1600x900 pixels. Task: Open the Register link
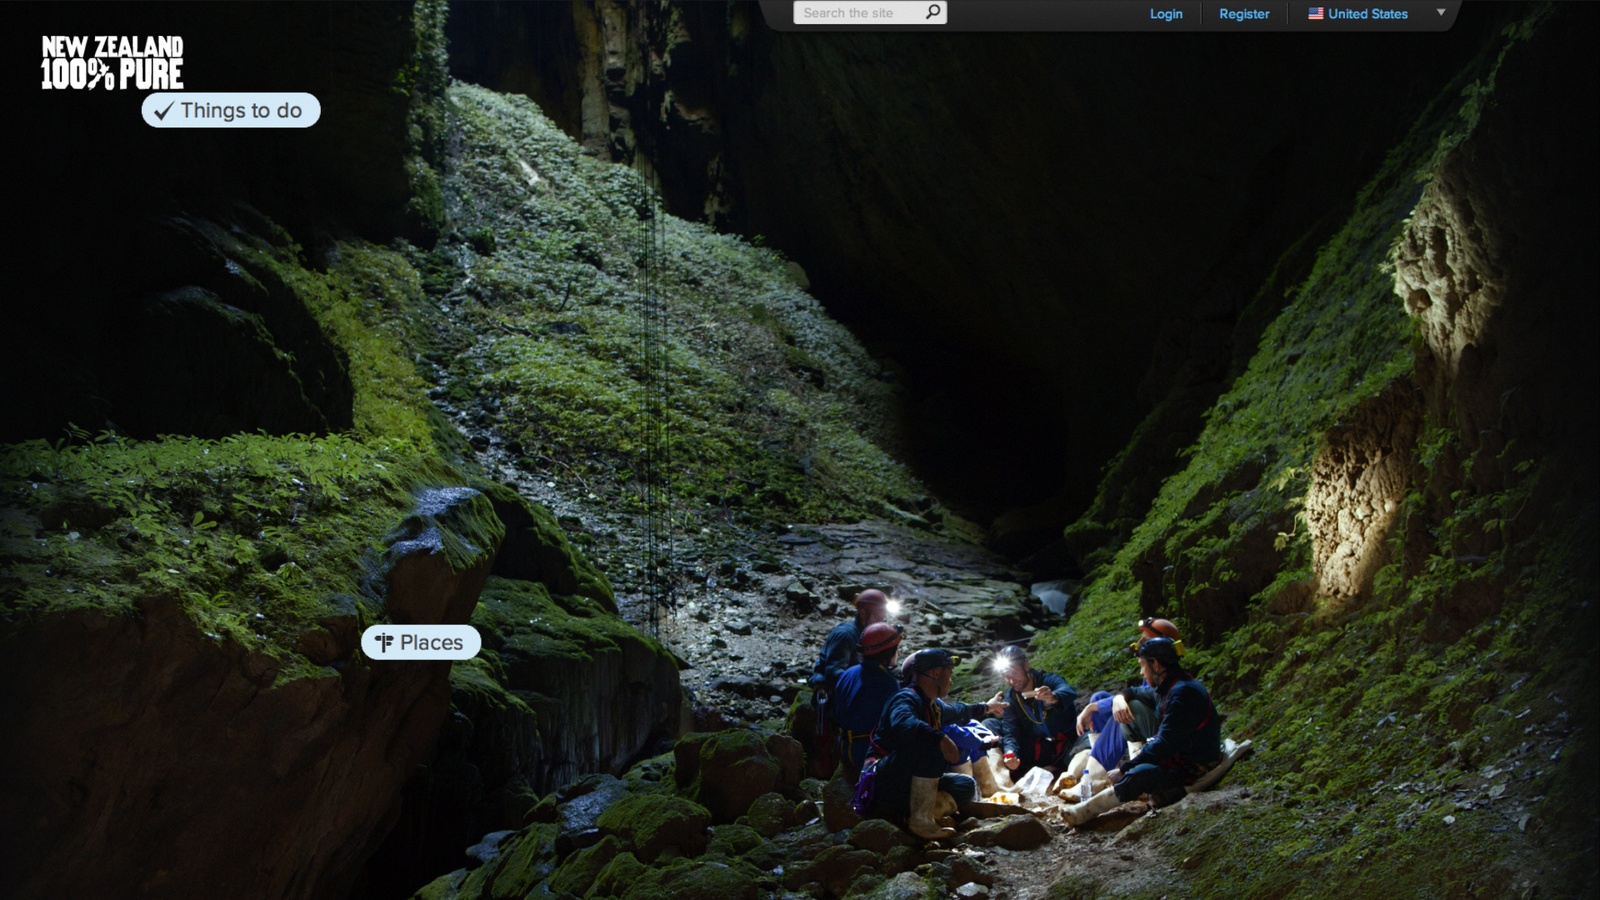[1244, 14]
